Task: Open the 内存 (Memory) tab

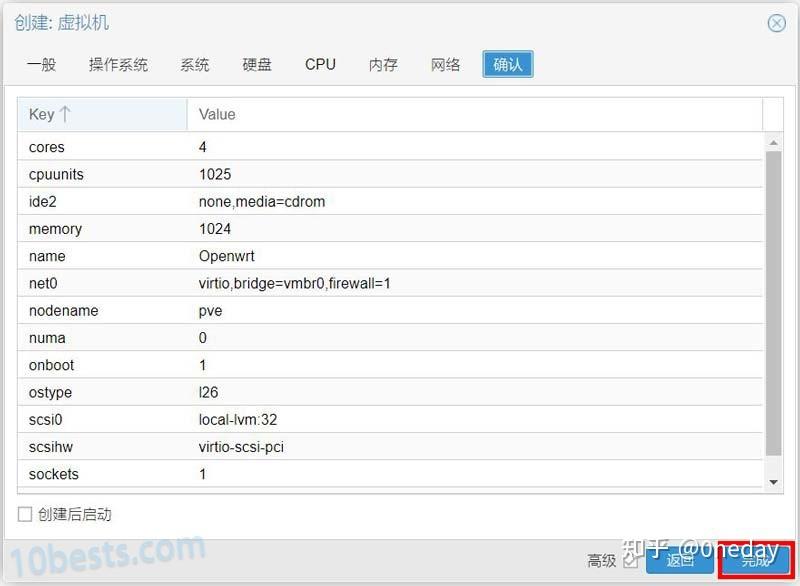Action: pyautogui.click(x=382, y=64)
